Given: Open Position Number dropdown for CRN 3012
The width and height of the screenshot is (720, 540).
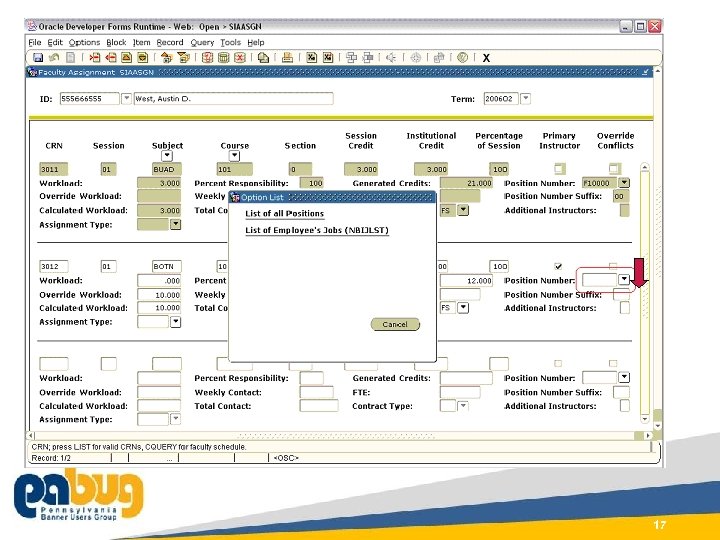Looking at the screenshot, I should coord(624,279).
